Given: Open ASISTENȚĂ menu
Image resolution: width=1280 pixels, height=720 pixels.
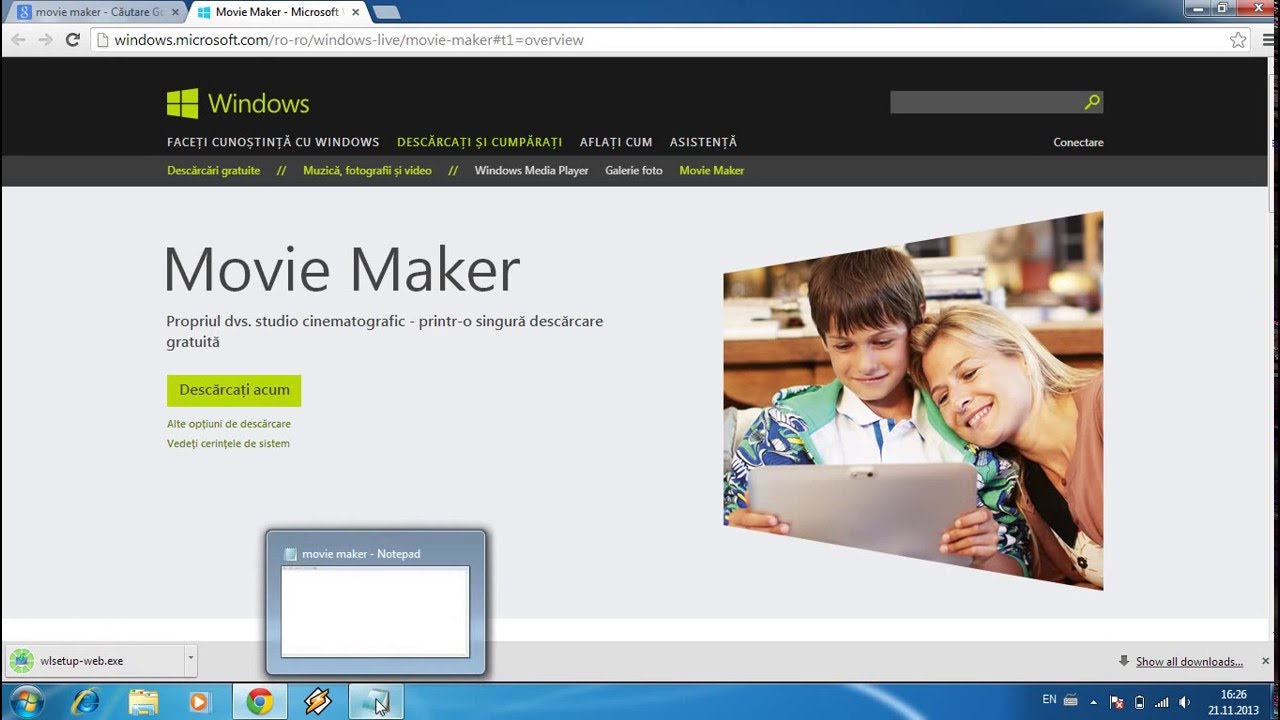Looking at the screenshot, I should tap(703, 142).
